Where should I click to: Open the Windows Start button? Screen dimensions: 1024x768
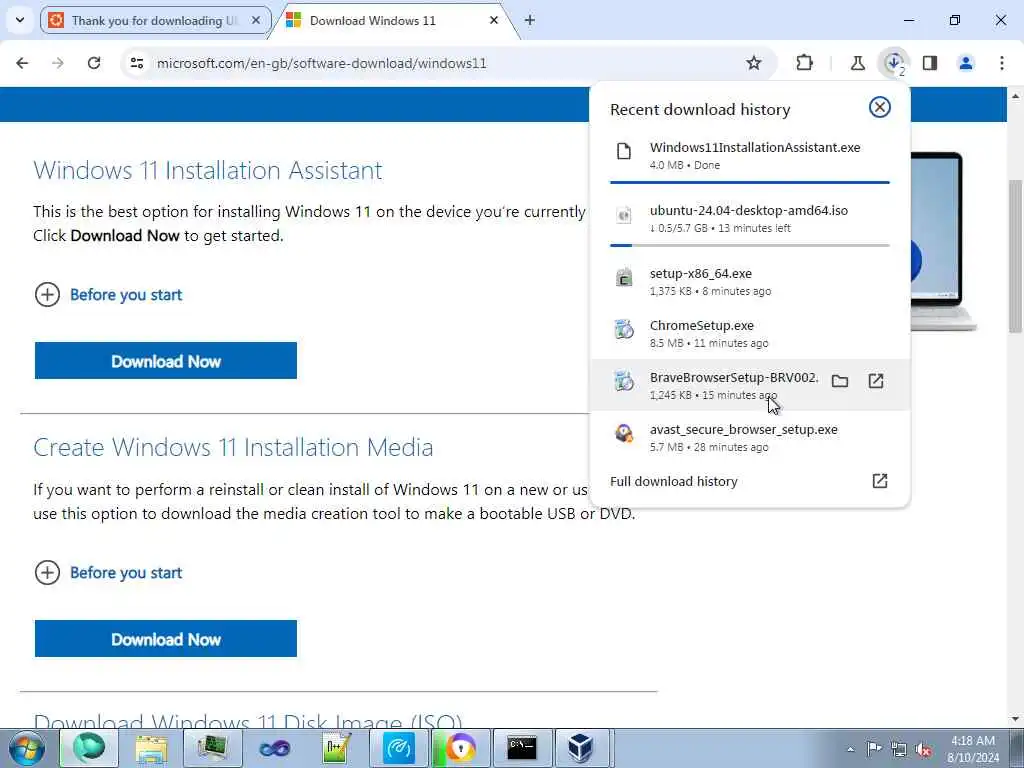[27, 748]
